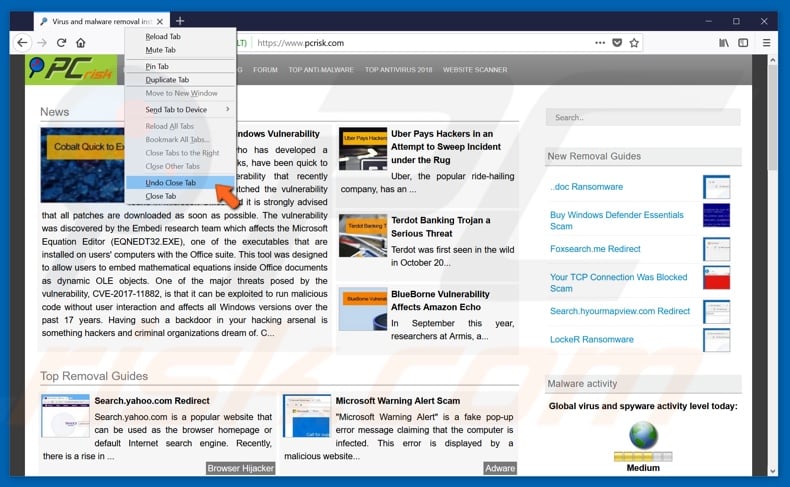790x487 pixels.
Task: Click the PCrisk logo
Action: click(x=71, y=69)
